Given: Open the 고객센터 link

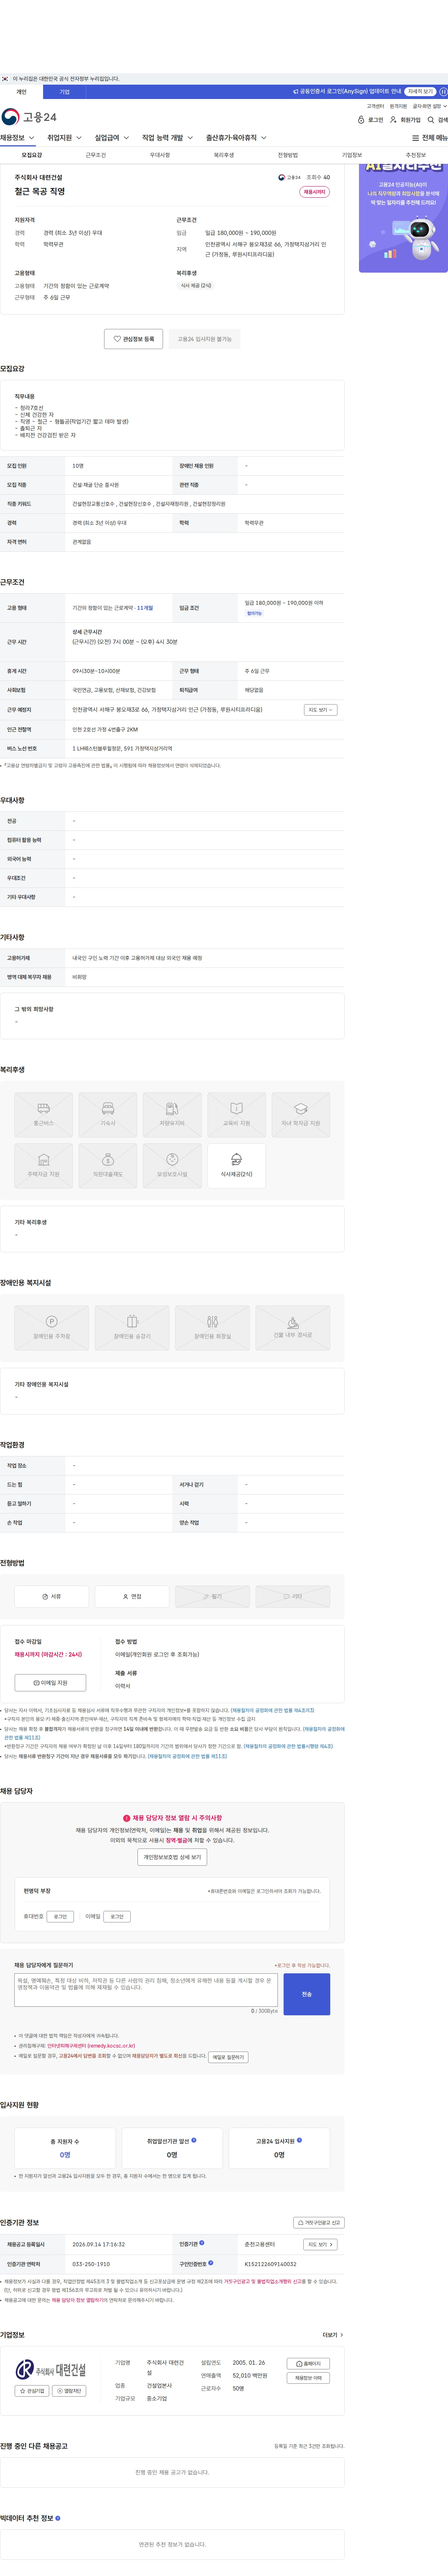Looking at the screenshot, I should point(375,106).
